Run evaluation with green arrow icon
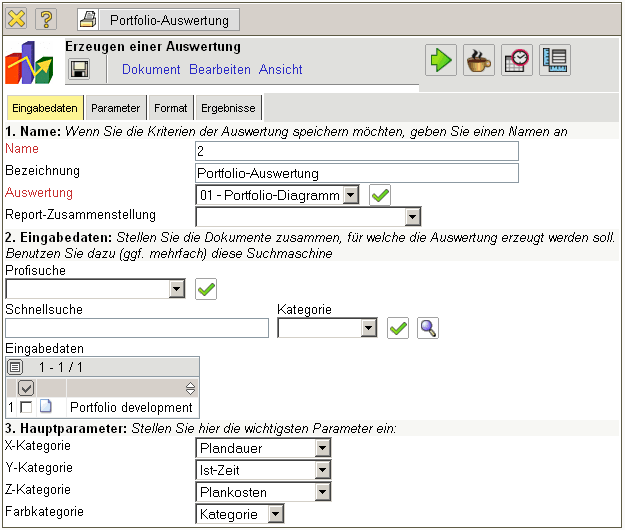Screen dimensions: 625x530 click(440, 60)
